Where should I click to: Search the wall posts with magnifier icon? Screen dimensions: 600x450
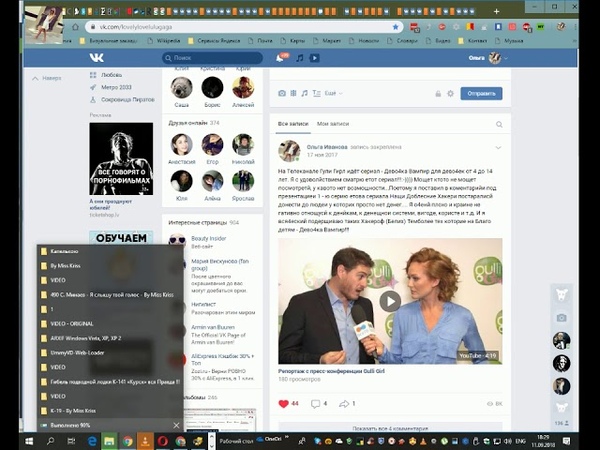[x=497, y=123]
